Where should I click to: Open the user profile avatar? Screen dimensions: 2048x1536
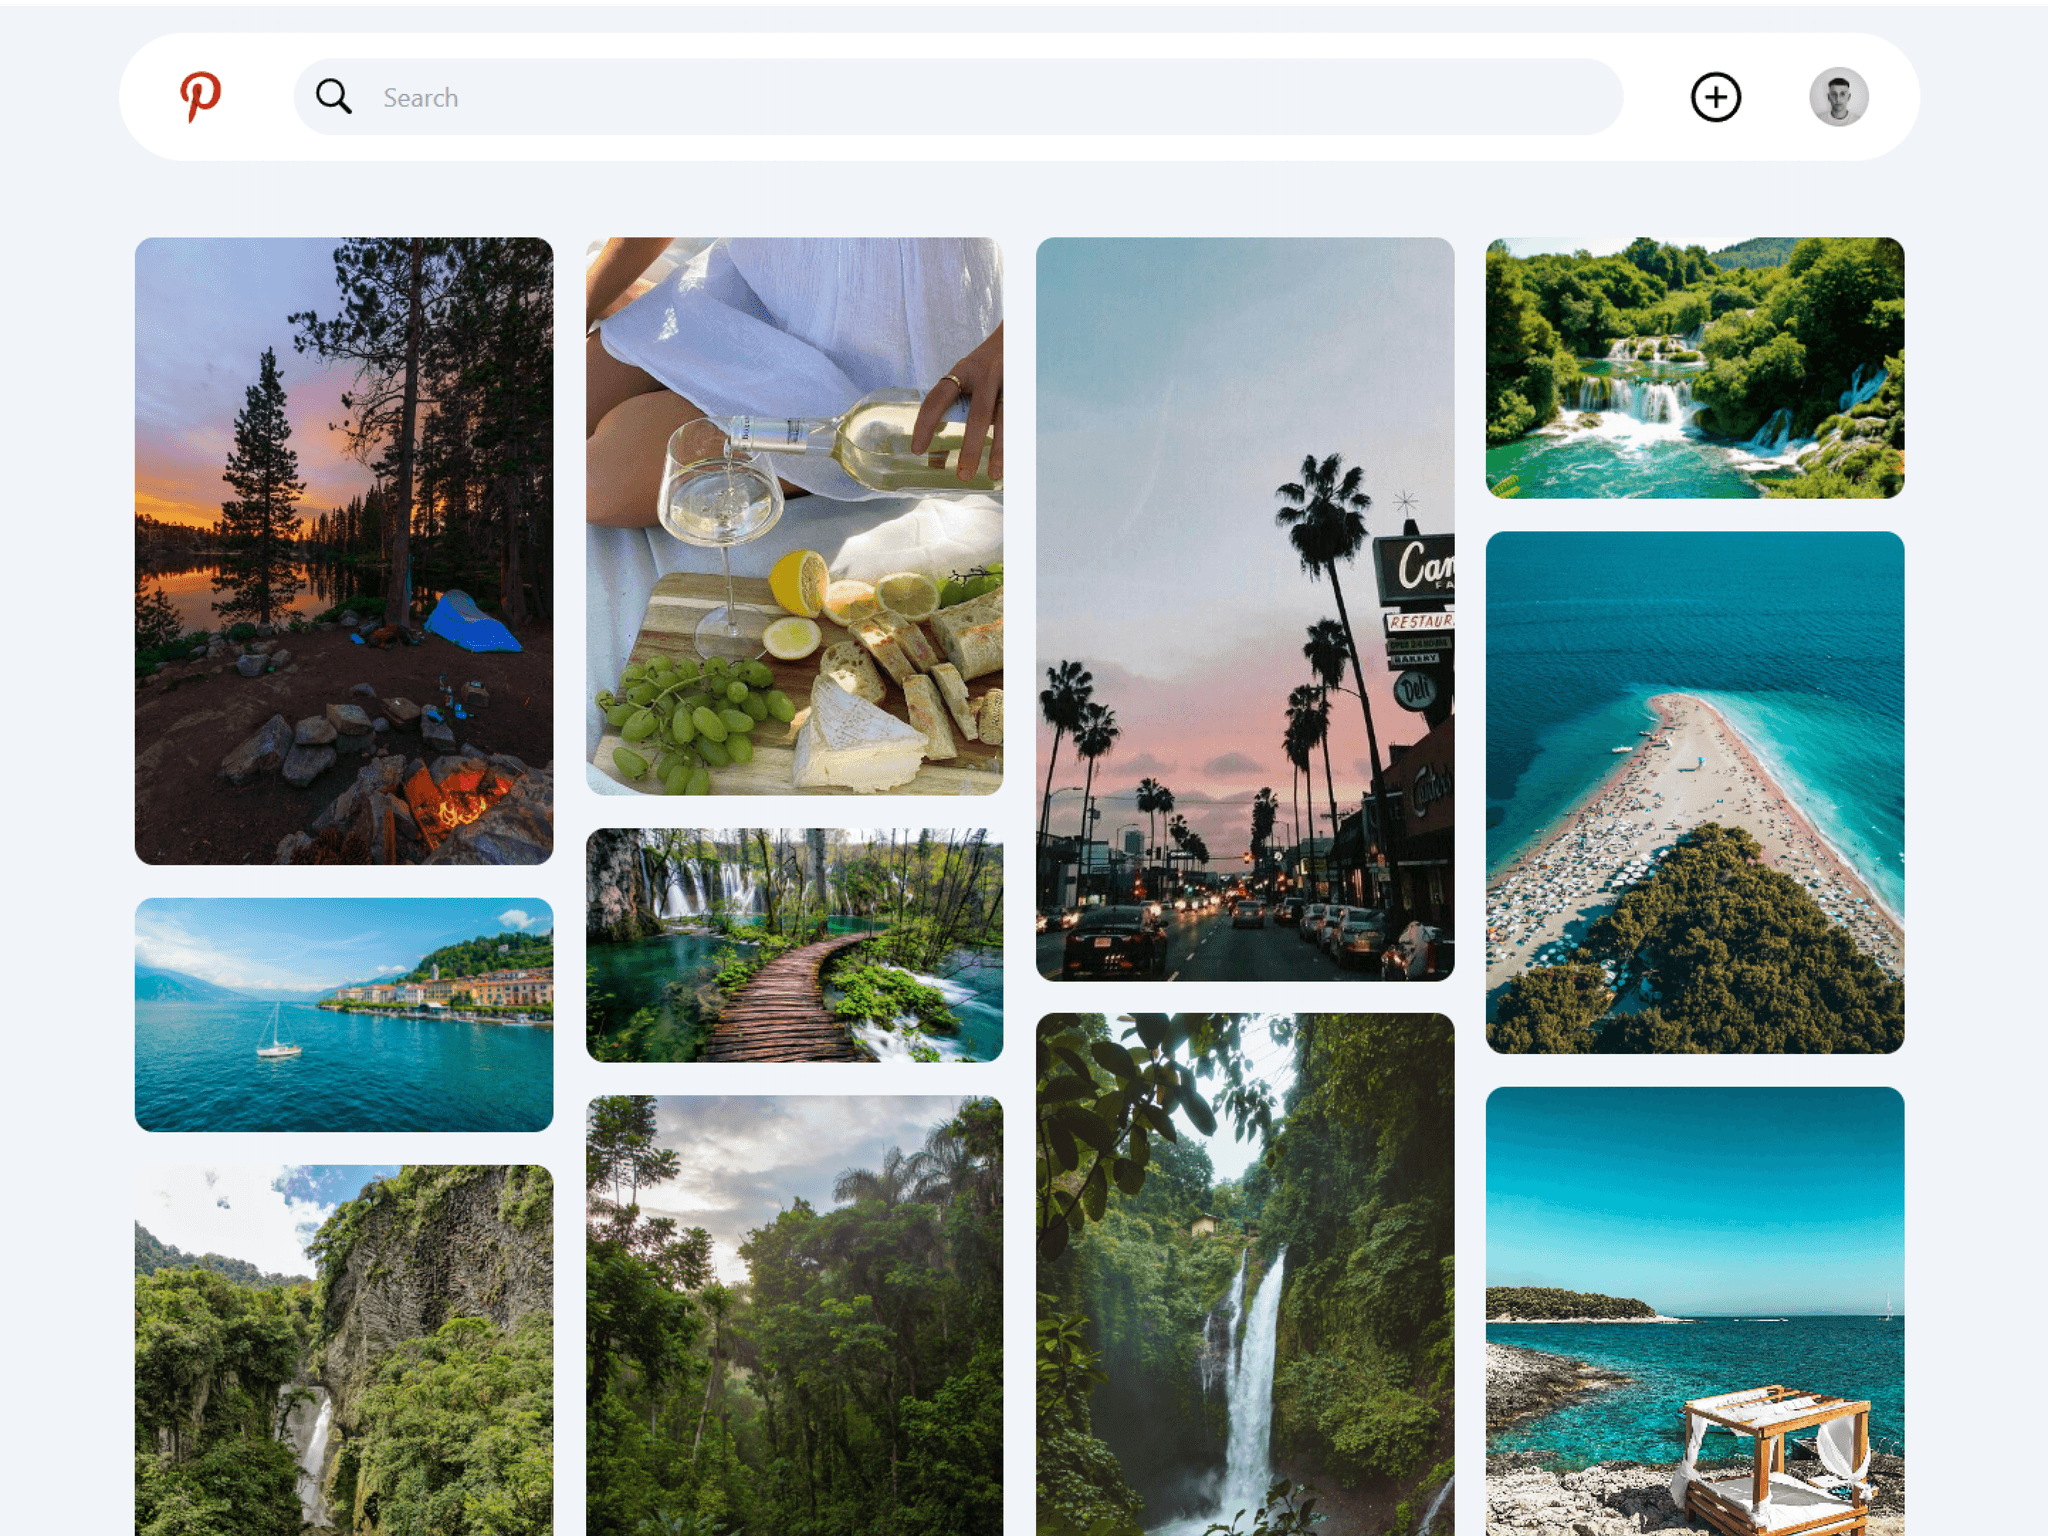(x=1838, y=97)
